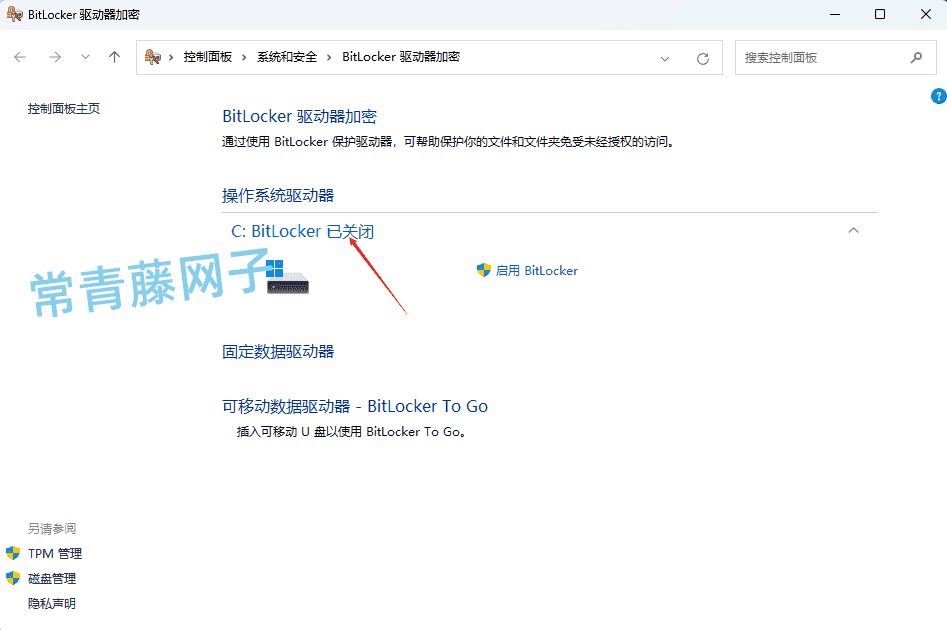The height and width of the screenshot is (630, 947).
Task: Click the 操作系统驱动器 section heading
Action: (278, 195)
